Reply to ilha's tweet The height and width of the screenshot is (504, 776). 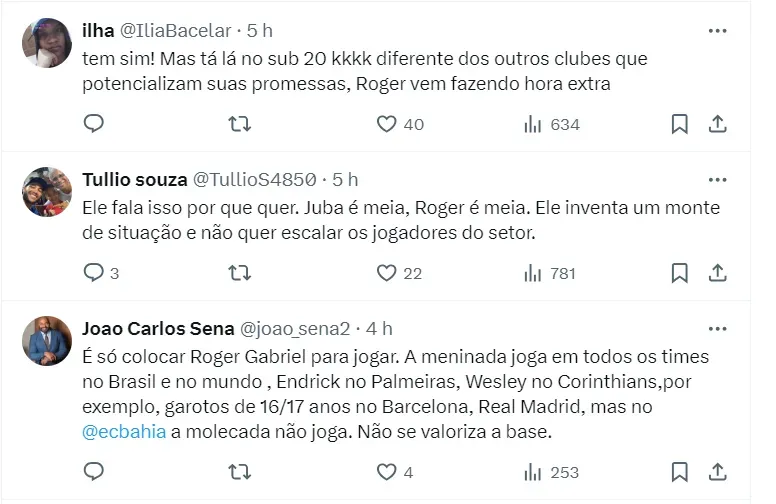tap(93, 124)
